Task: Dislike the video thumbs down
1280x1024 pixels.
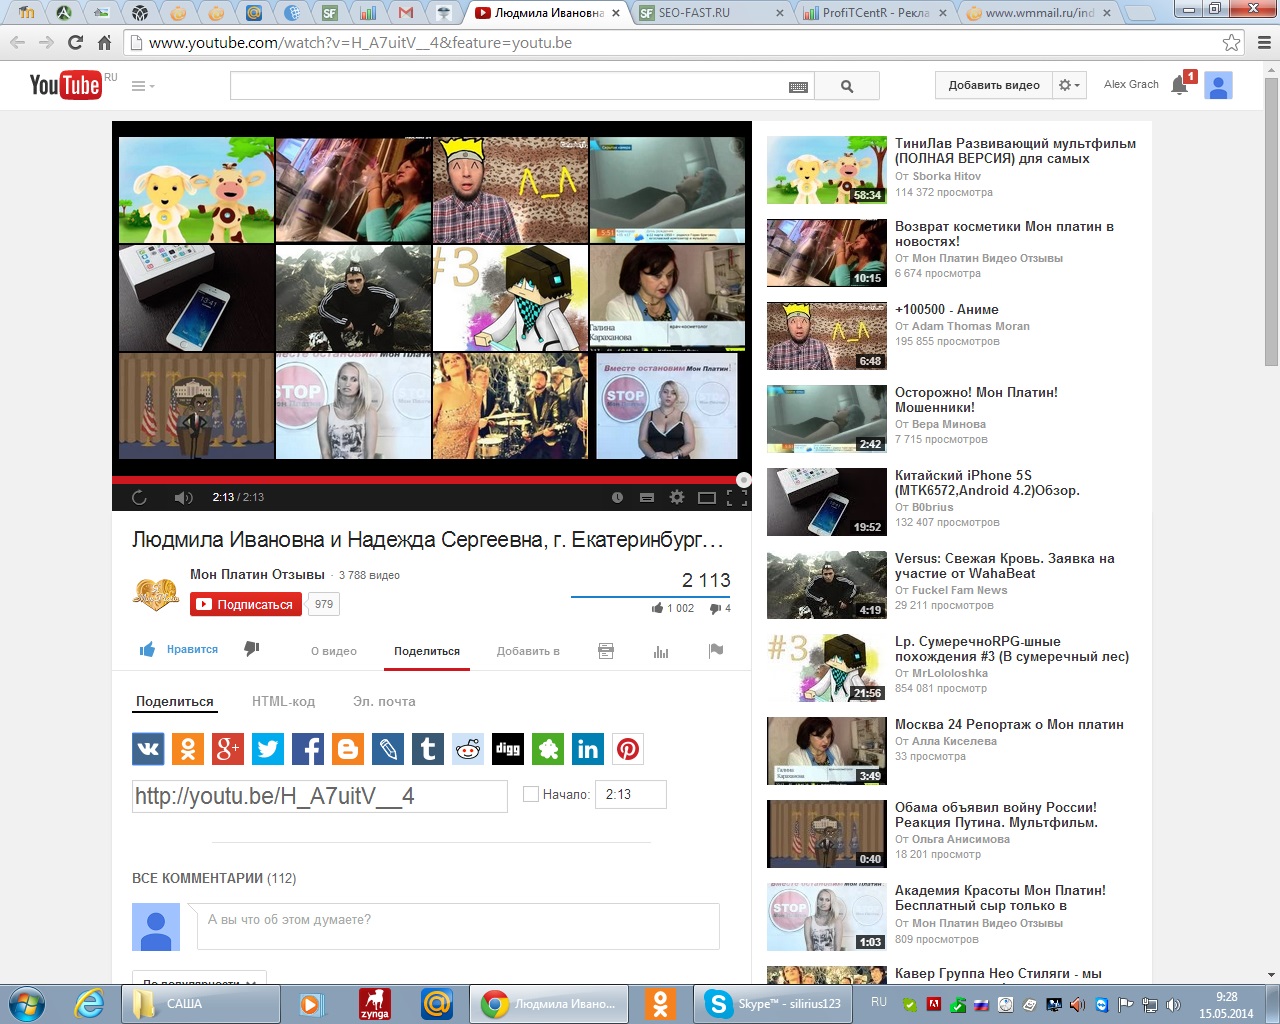Action: [x=252, y=649]
